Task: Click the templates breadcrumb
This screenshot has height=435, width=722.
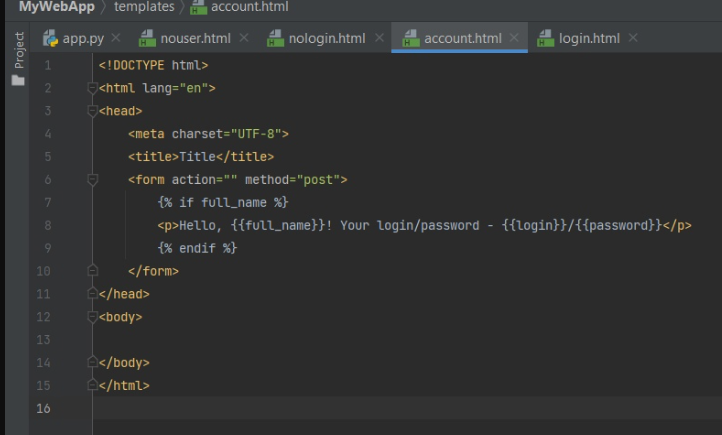Action: pyautogui.click(x=144, y=6)
